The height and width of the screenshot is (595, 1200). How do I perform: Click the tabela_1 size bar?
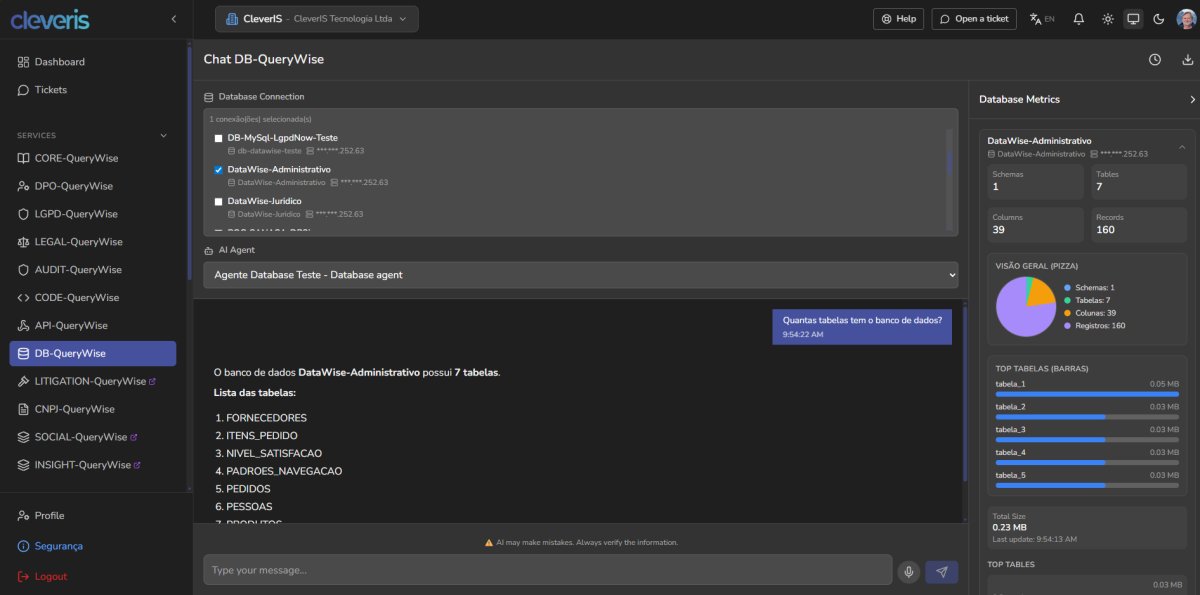tap(1087, 394)
